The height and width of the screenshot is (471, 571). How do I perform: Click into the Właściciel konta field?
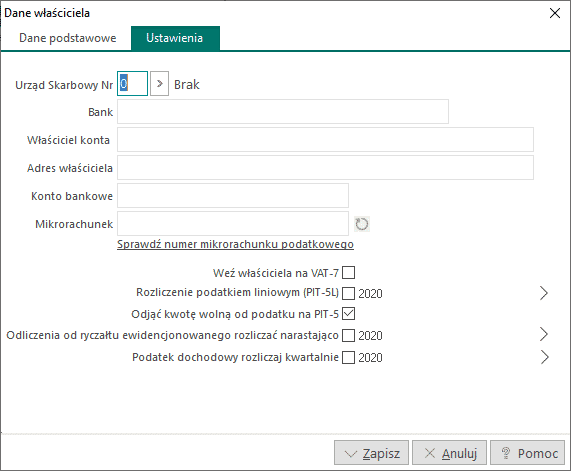(326, 140)
